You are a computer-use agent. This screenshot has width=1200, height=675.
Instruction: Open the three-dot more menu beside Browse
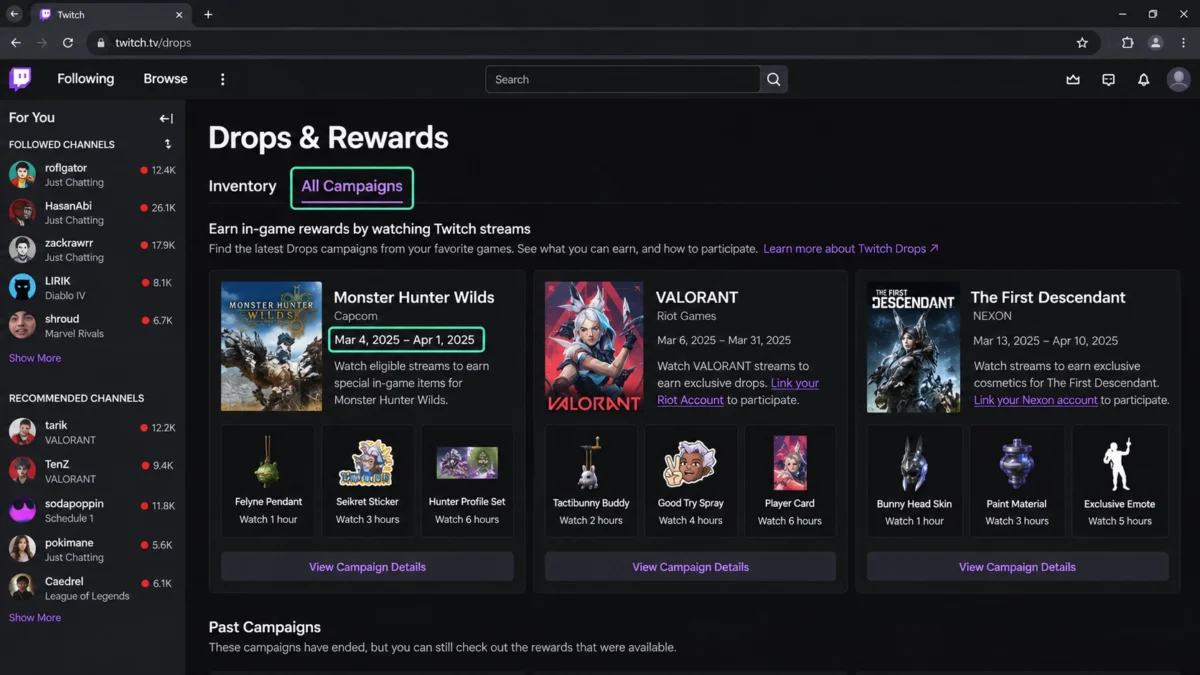223,79
